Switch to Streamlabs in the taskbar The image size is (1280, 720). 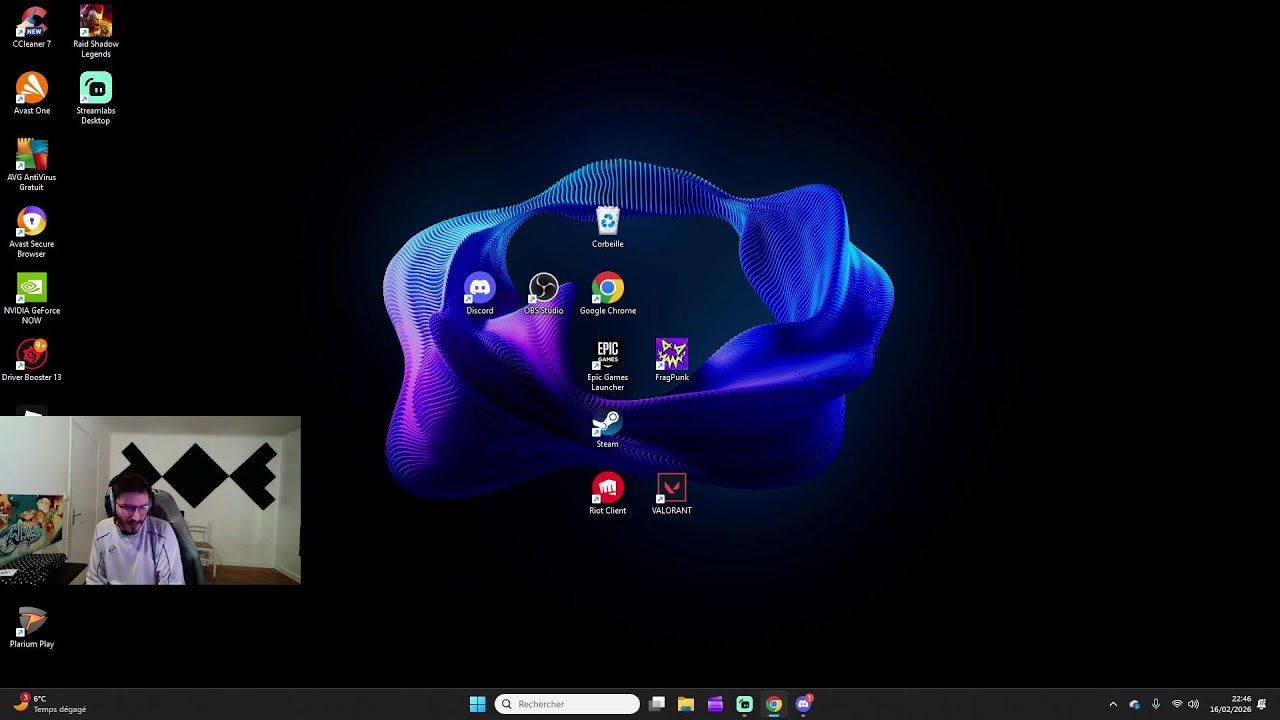(x=745, y=704)
